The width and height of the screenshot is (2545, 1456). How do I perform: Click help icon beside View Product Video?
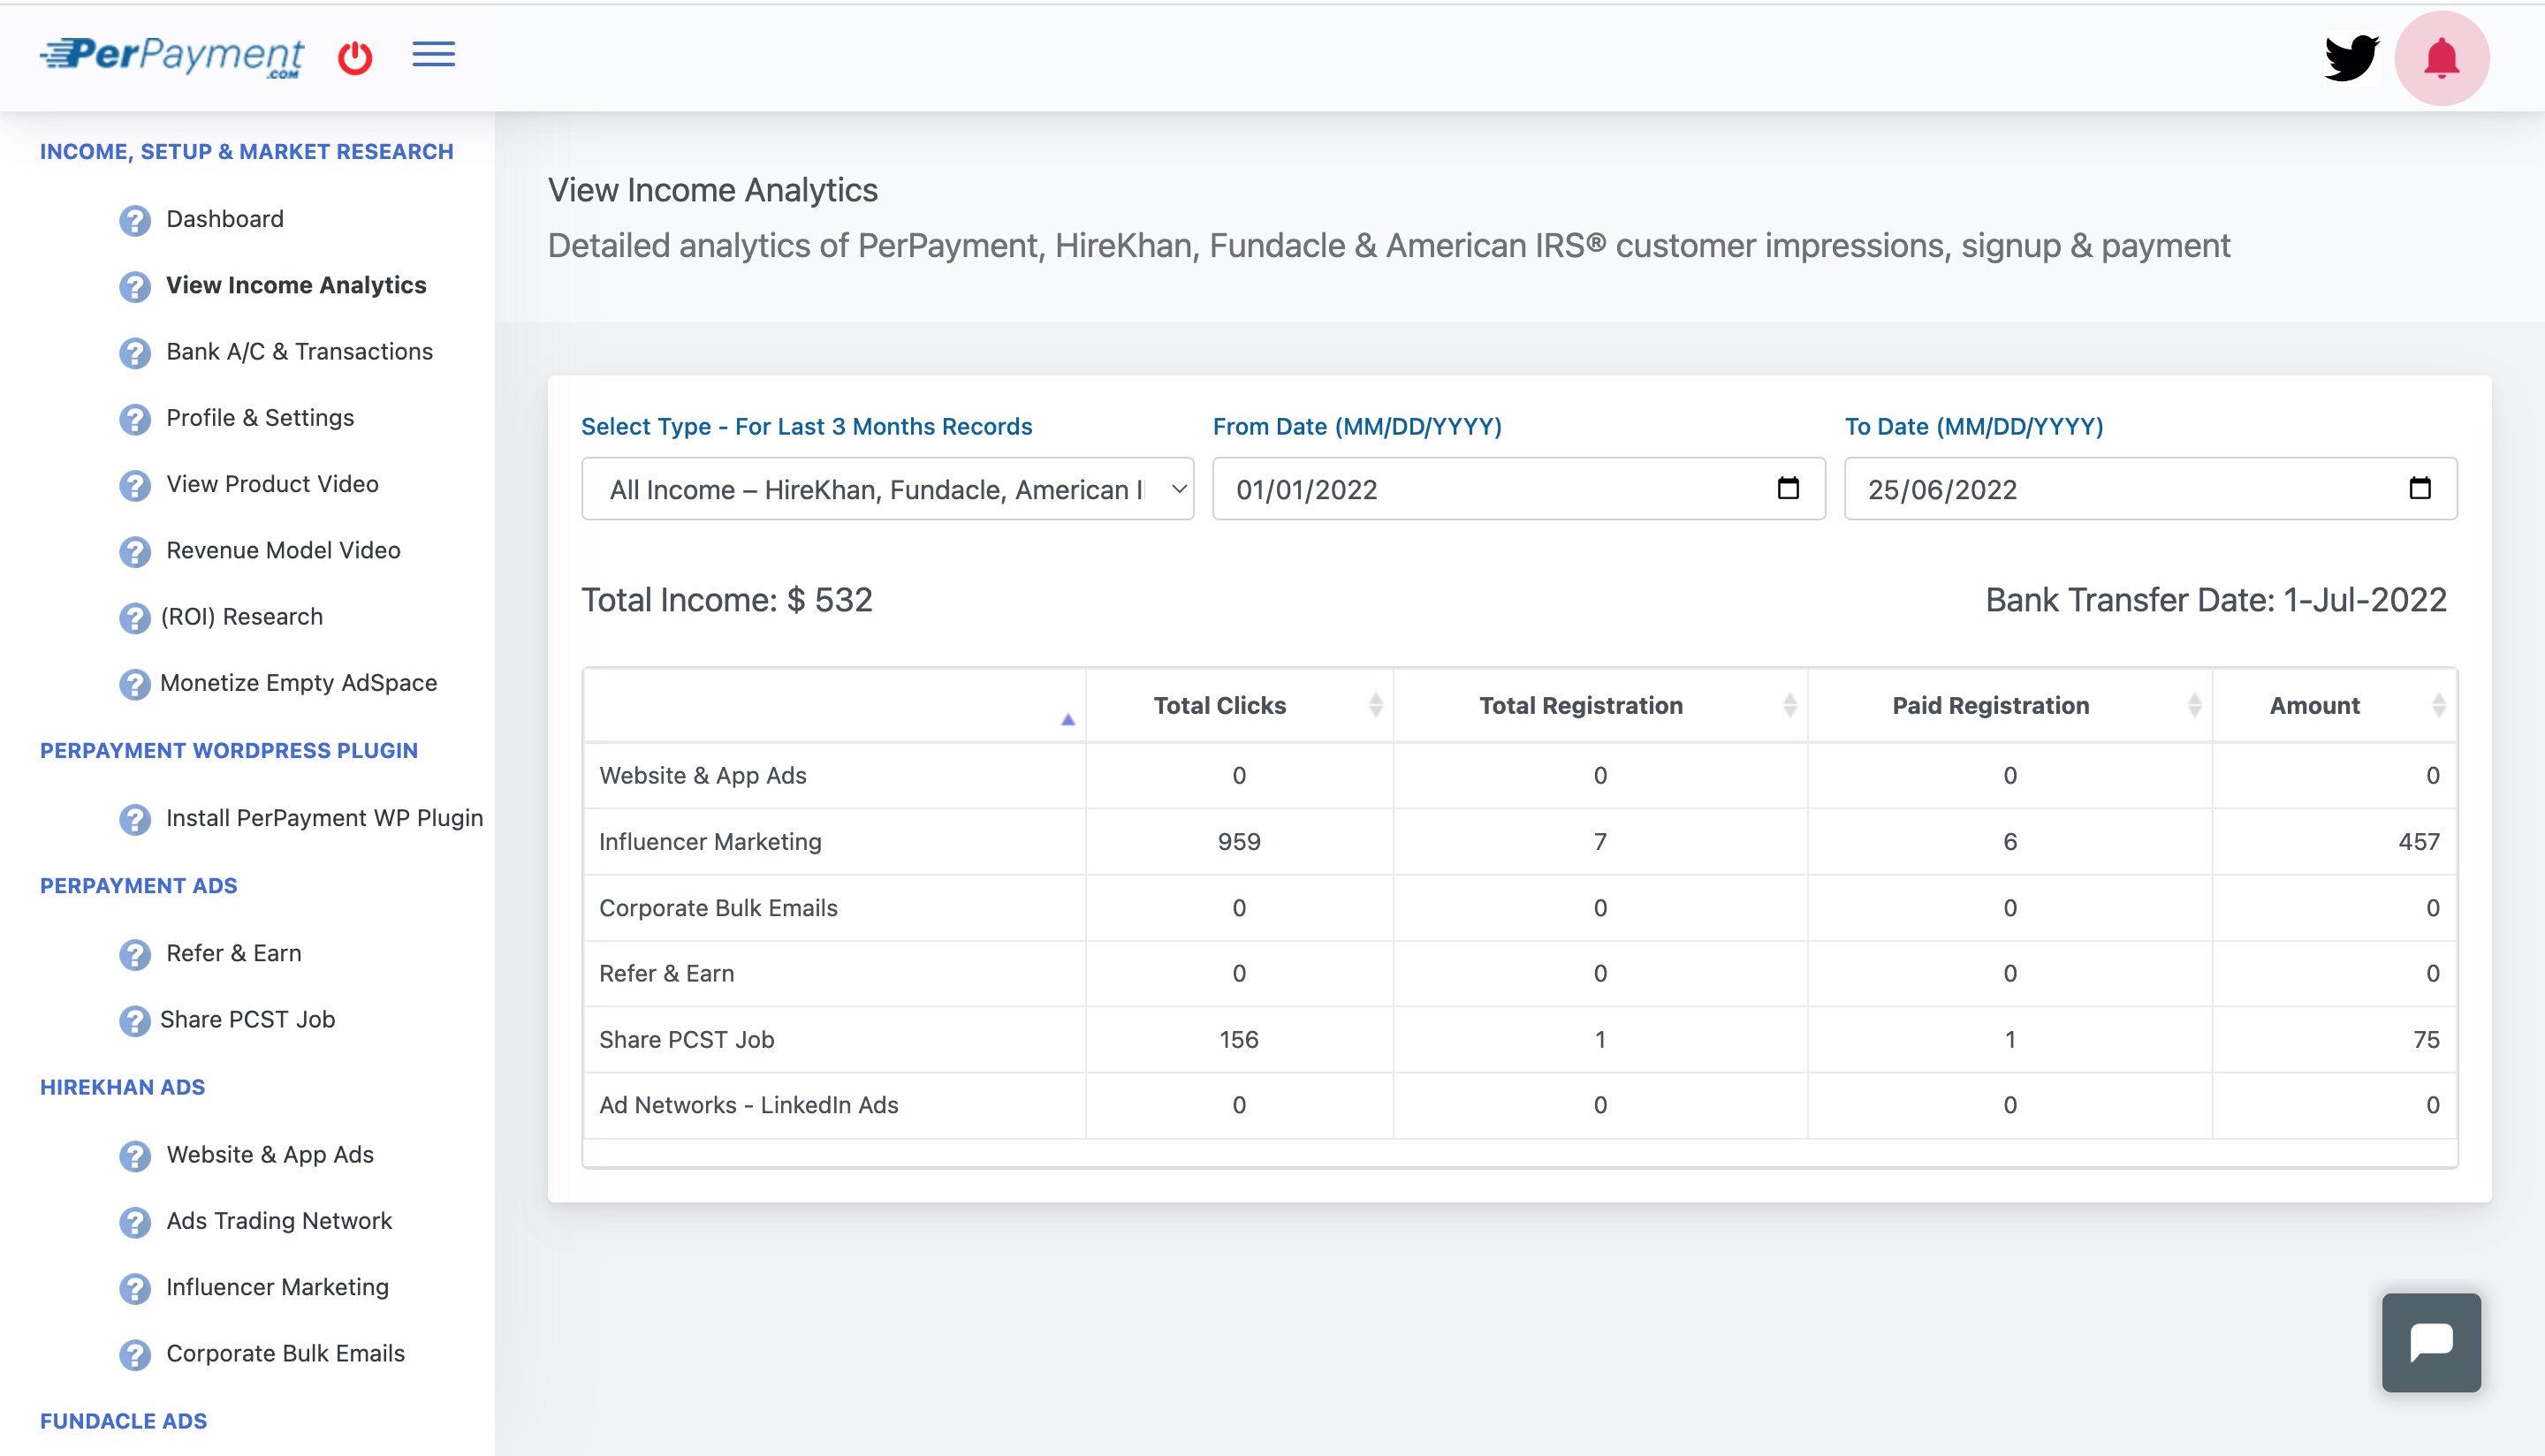point(135,485)
